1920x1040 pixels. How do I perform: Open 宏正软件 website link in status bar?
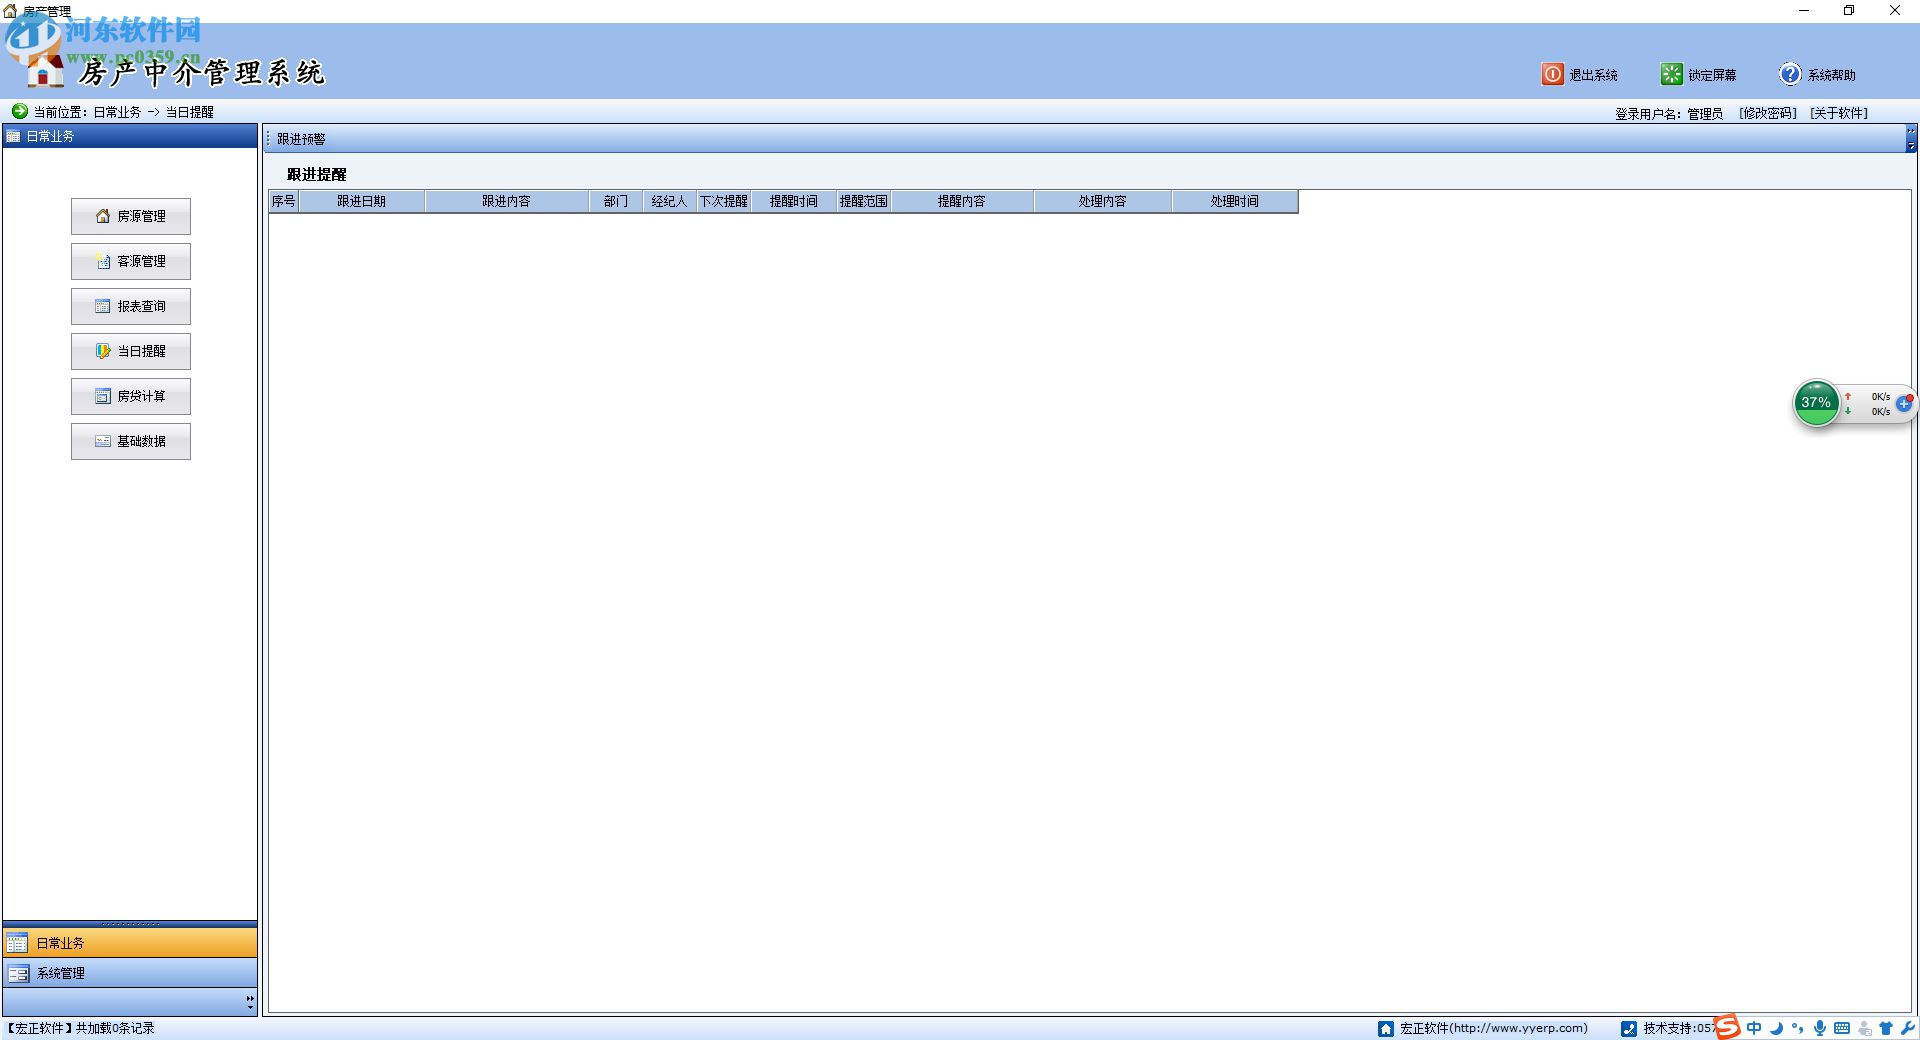point(1483,1028)
